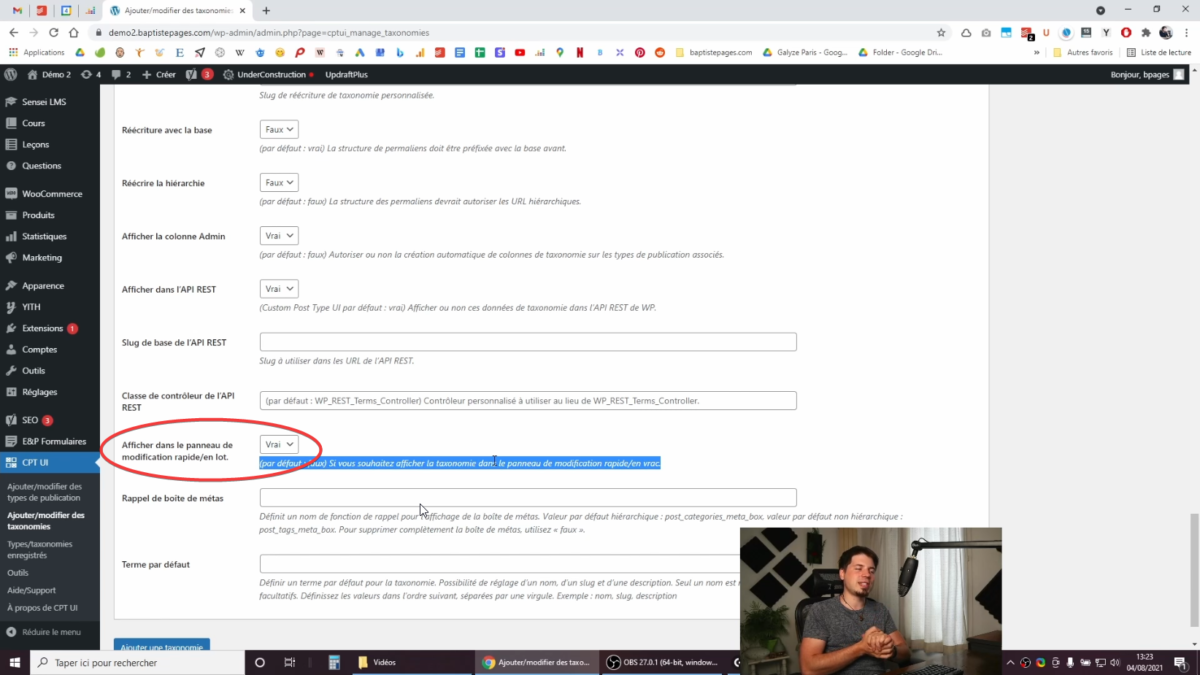Collapse the sidebar with Réduire le menu
The width and height of the screenshot is (1200, 675).
49,632
